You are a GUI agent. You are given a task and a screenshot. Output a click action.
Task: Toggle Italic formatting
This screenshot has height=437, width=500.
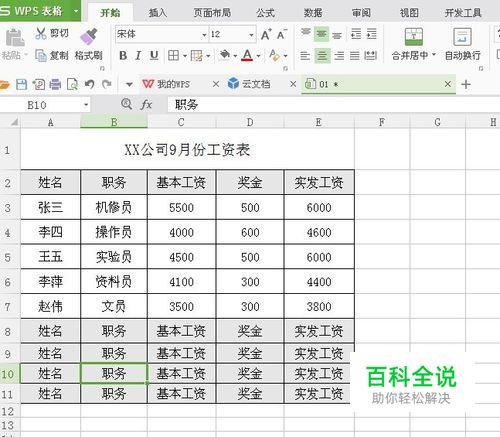coord(138,55)
